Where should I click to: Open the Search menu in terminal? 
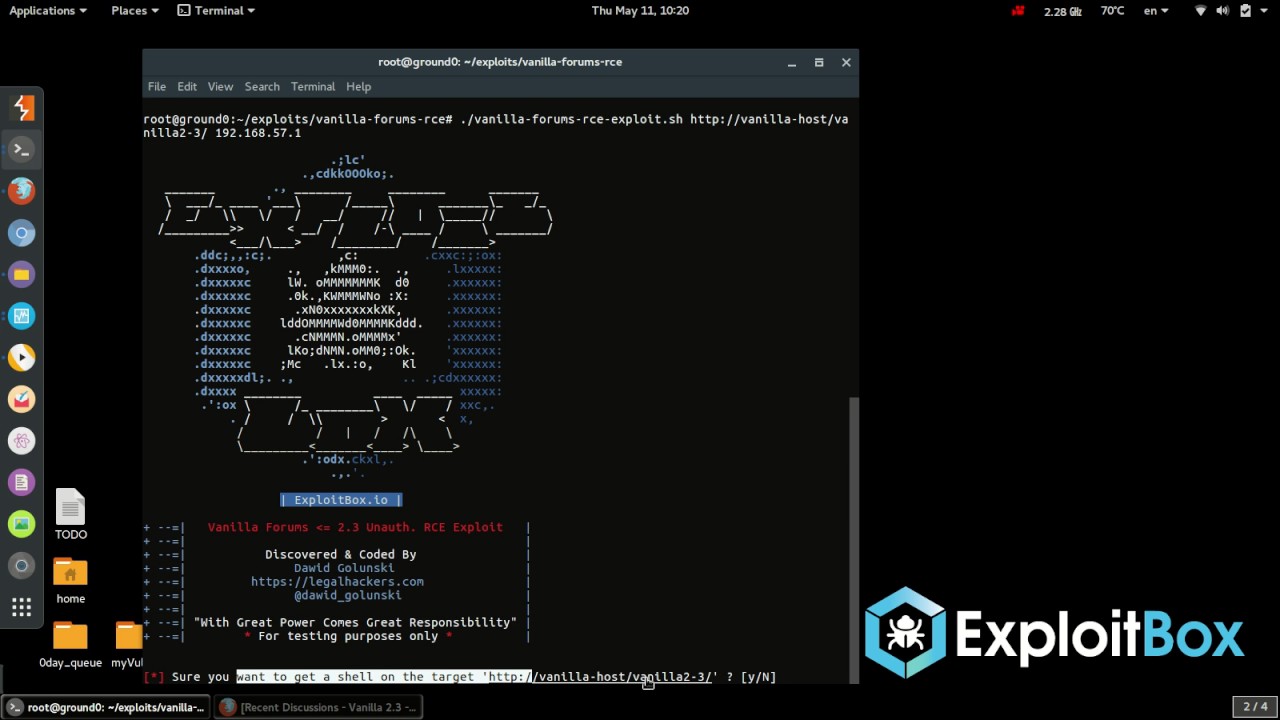(262, 87)
